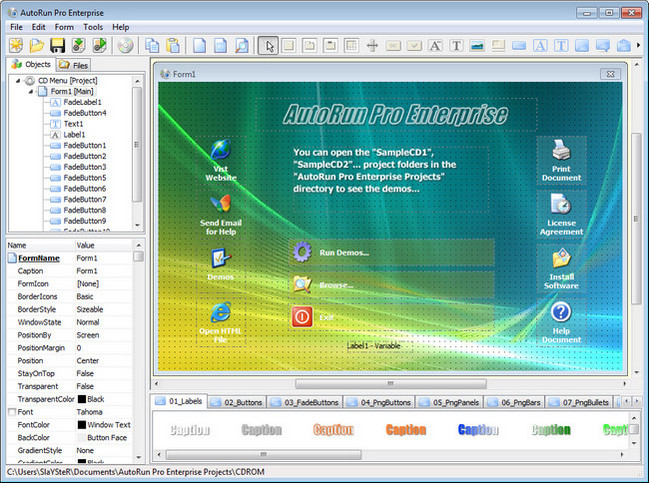Select the blue 'T' fade text tool
Image resolution: width=649 pixels, height=483 pixels.
tap(561, 46)
